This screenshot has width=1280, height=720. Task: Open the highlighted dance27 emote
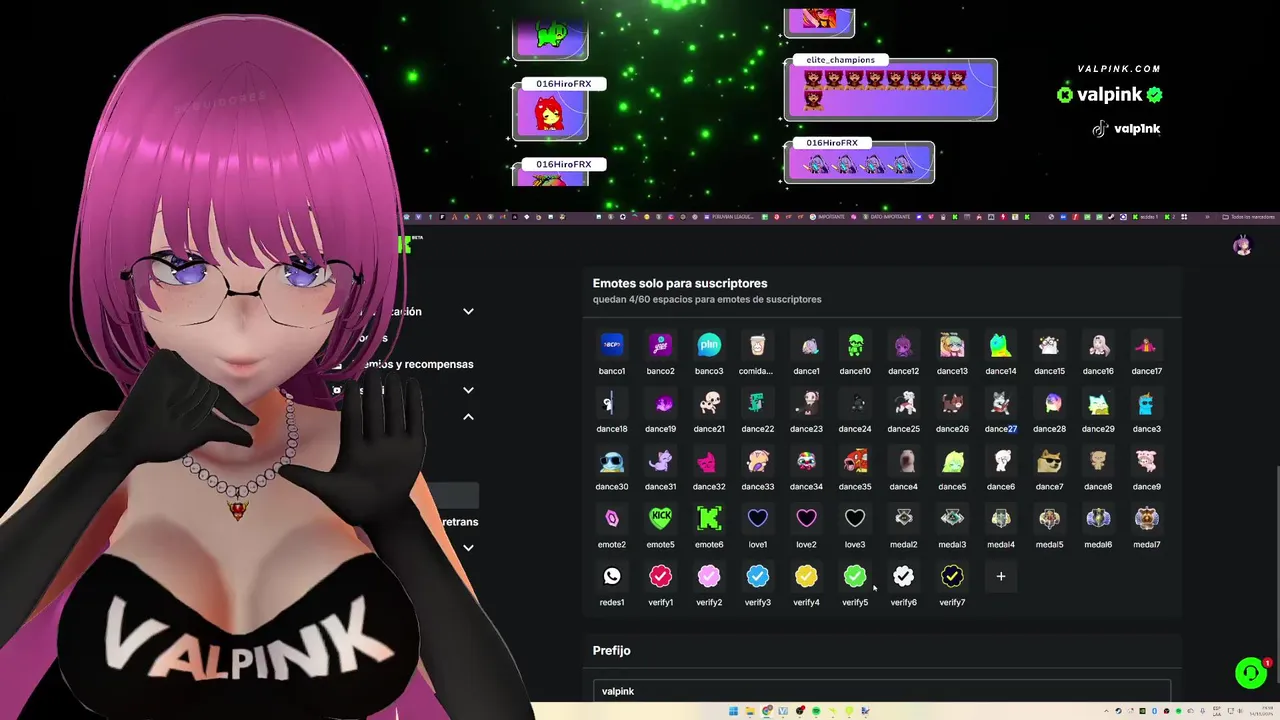(x=1001, y=404)
